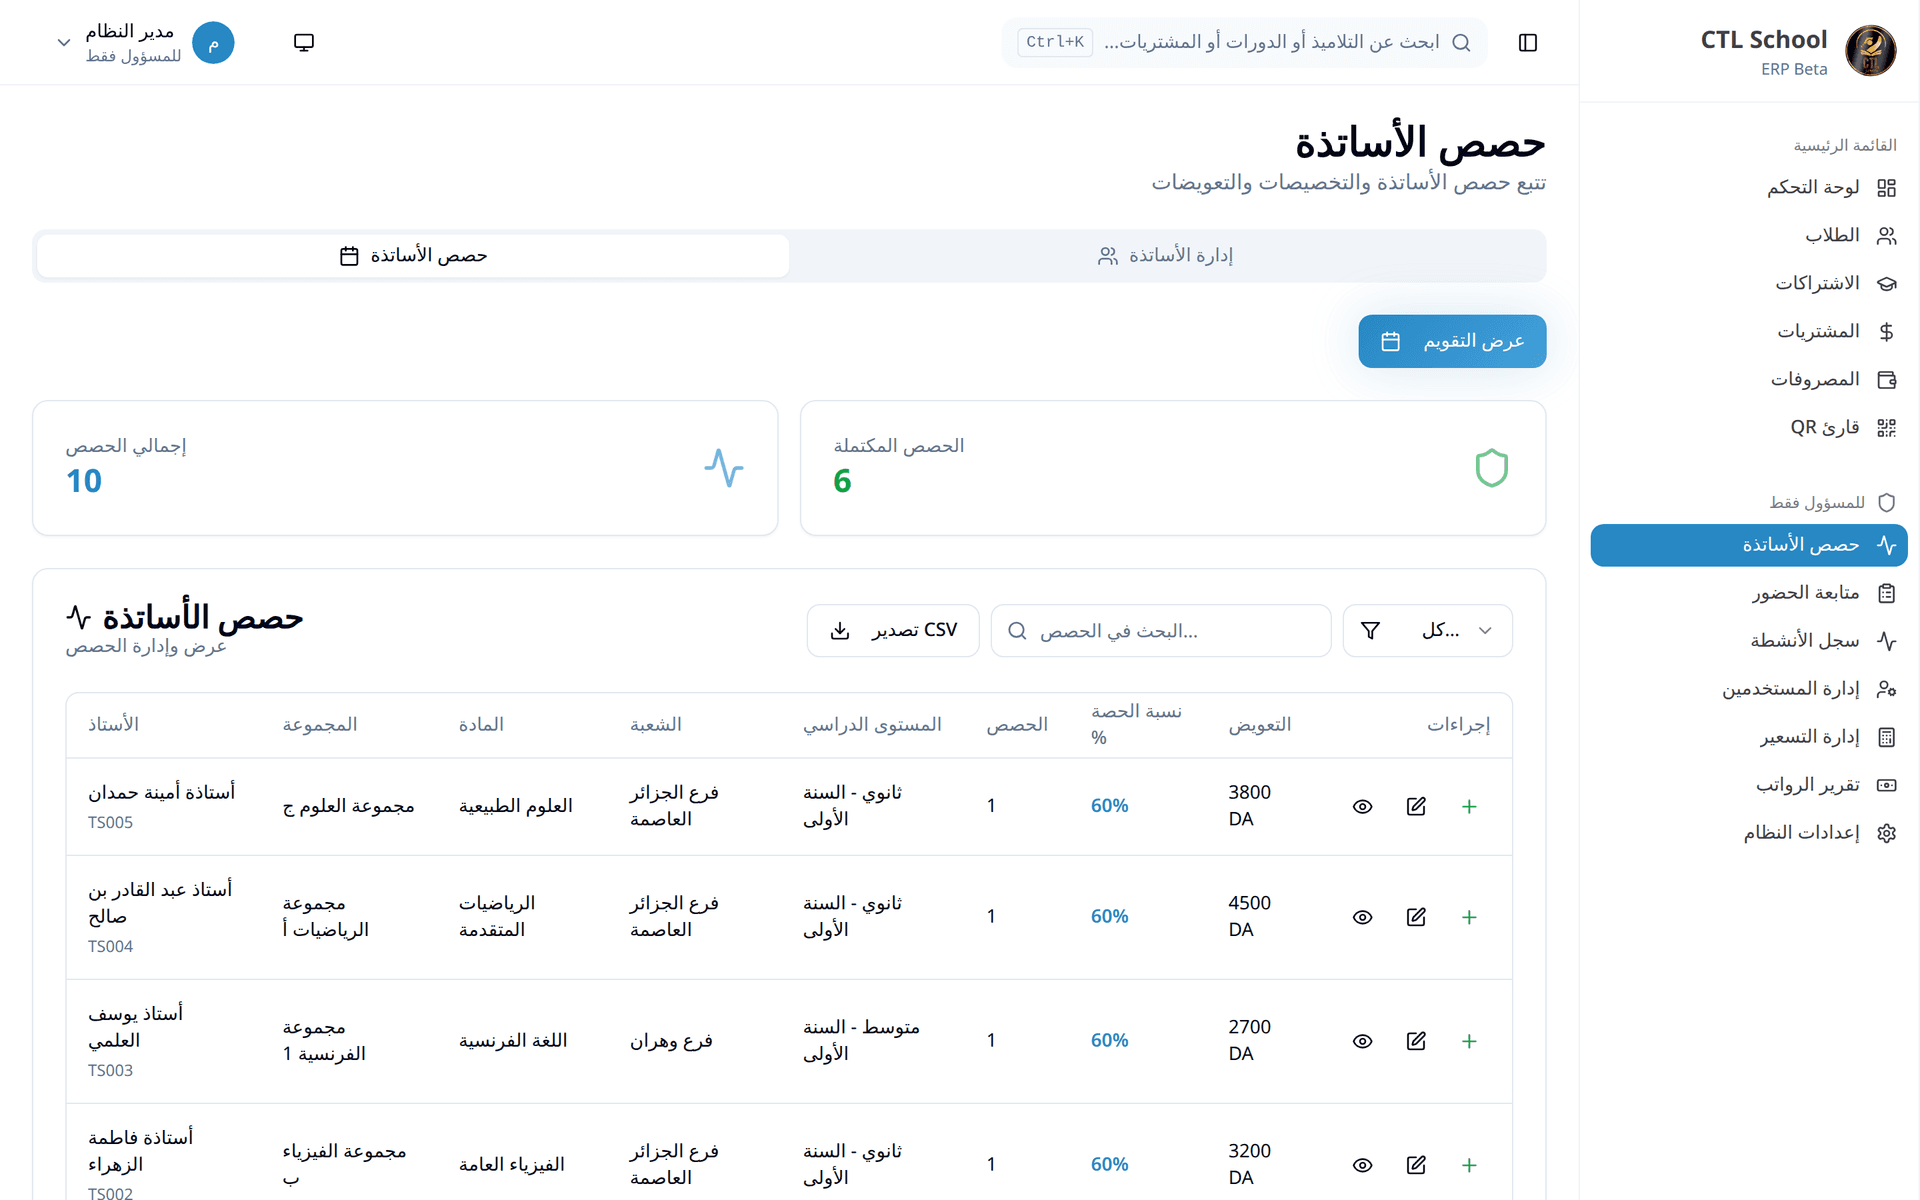The width and height of the screenshot is (1920, 1200).
Task: View details eye icon for TS004
Action: tap(1362, 917)
